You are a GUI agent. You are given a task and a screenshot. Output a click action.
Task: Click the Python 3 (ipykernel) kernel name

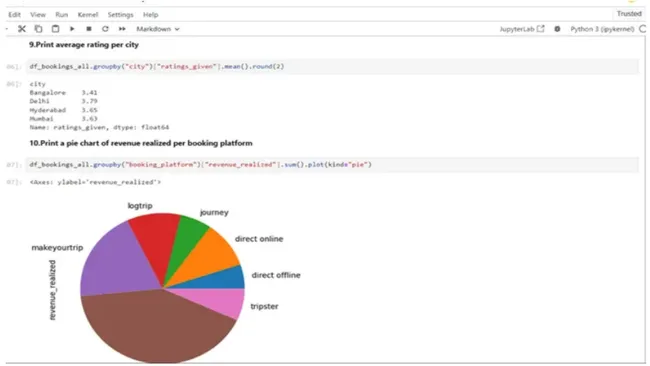click(602, 29)
